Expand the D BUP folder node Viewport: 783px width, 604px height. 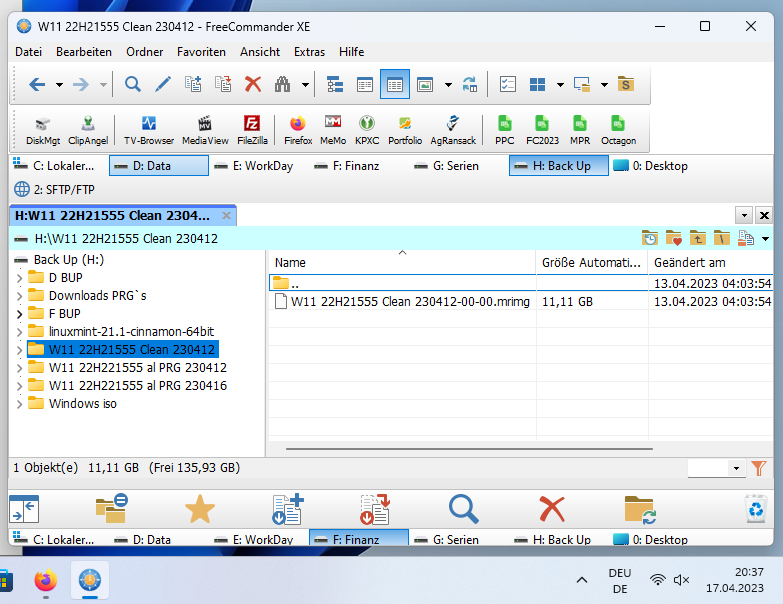pyautogui.click(x=19, y=278)
